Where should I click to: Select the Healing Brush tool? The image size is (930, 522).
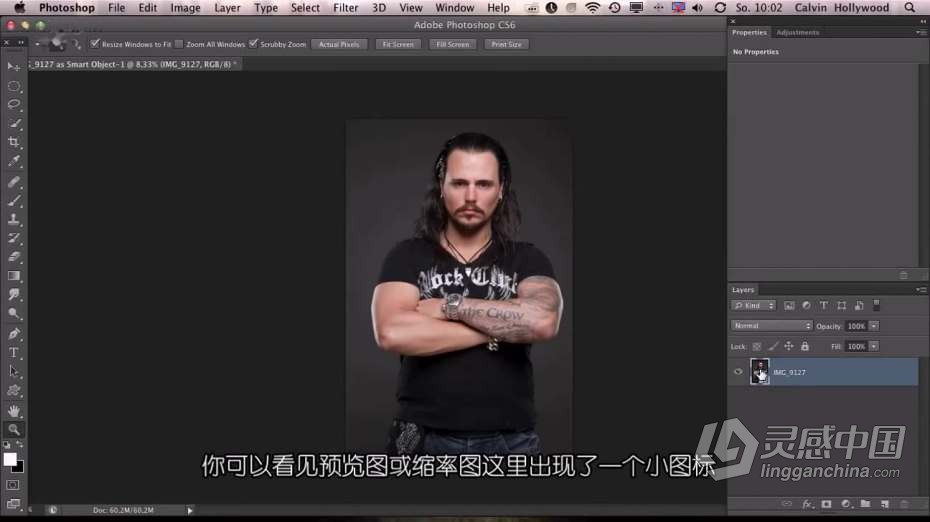coord(14,182)
